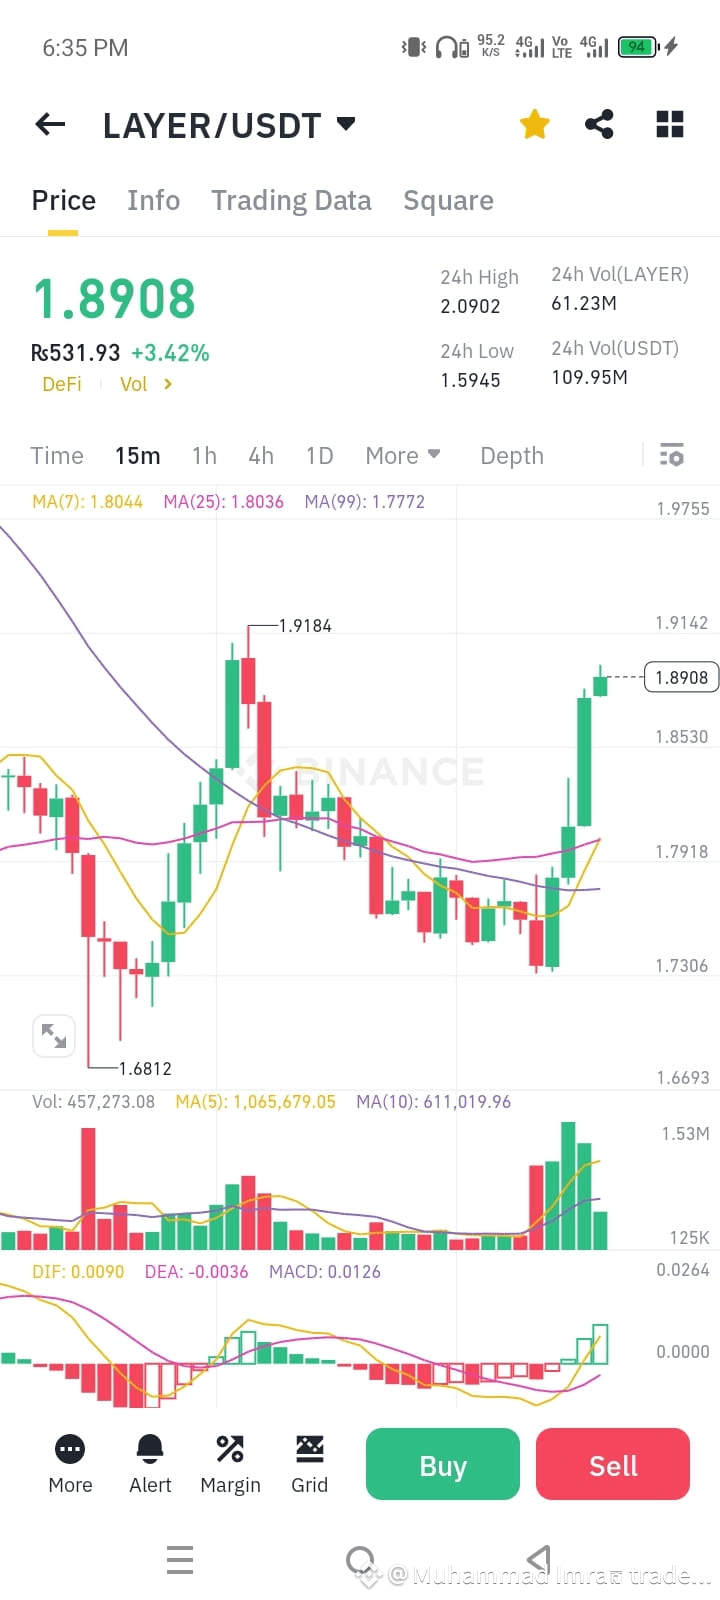Open the Grid trading icon
The width and height of the screenshot is (720, 1600).
pyautogui.click(x=310, y=1448)
